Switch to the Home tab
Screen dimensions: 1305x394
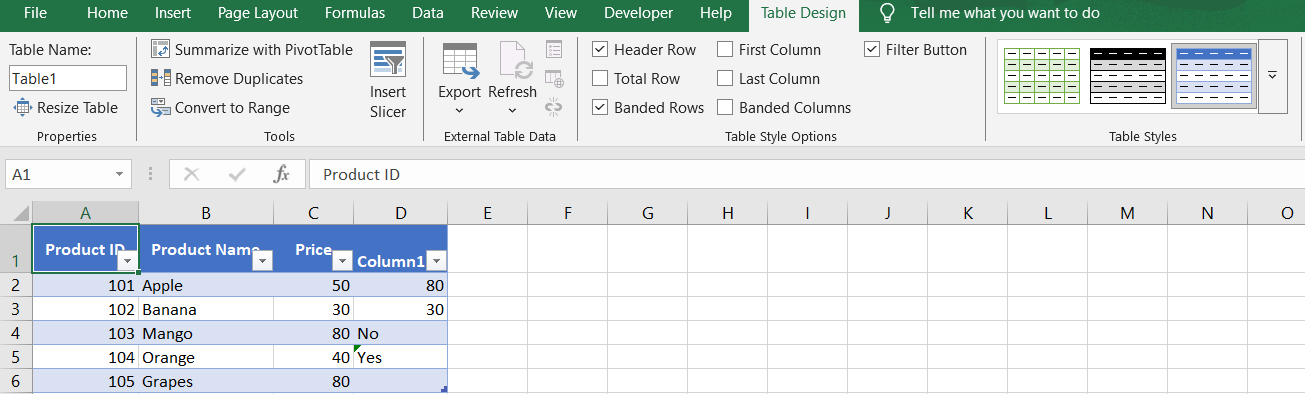[x=107, y=13]
